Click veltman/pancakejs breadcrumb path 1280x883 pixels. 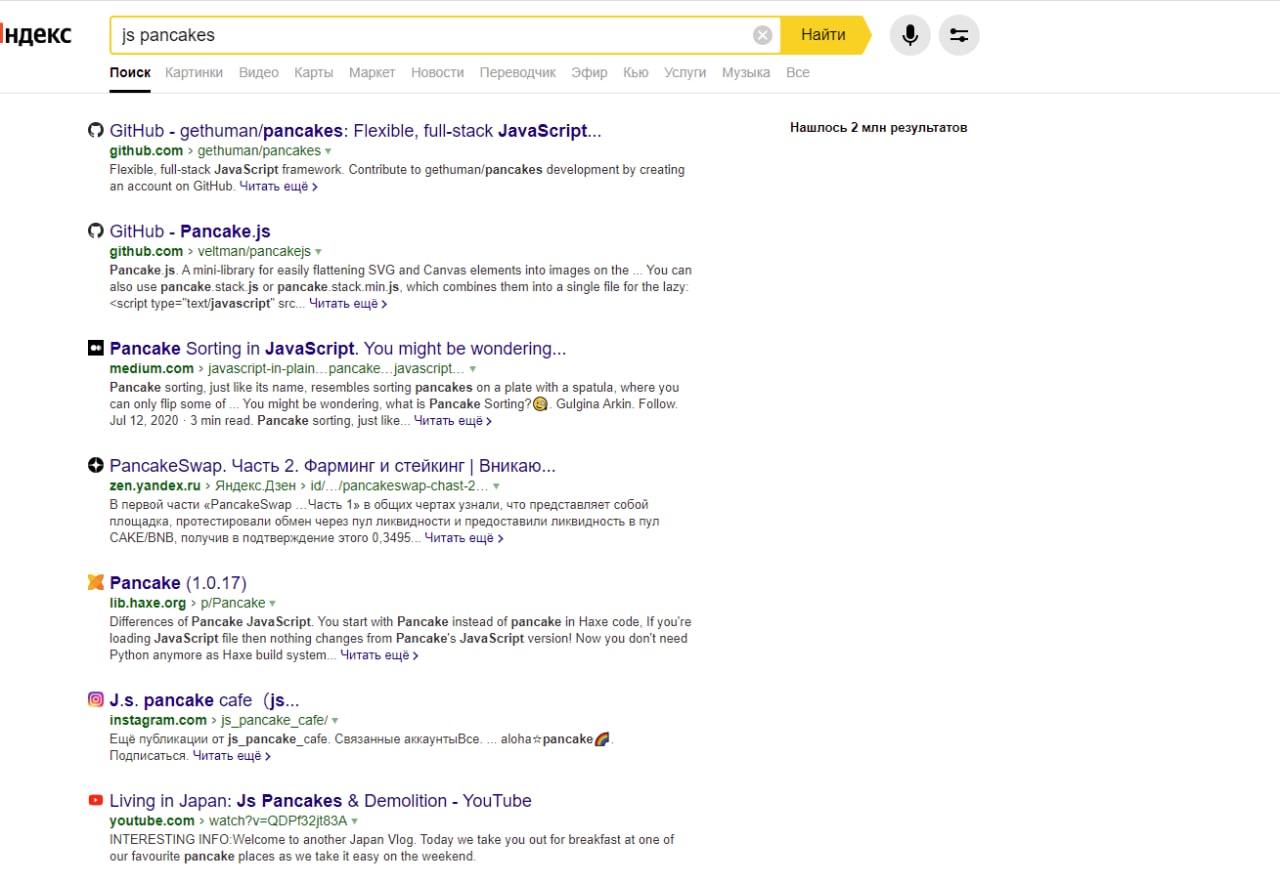(254, 251)
